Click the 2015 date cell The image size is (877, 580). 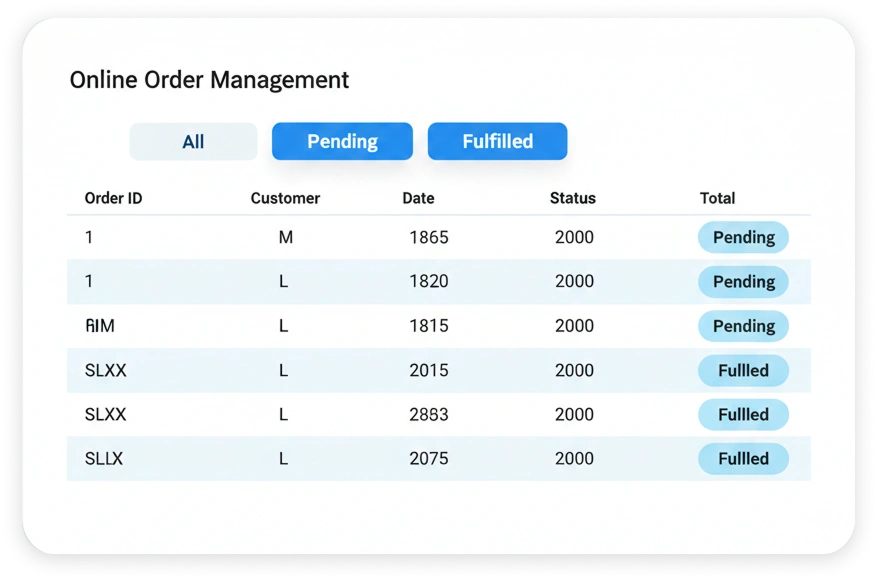pos(429,370)
